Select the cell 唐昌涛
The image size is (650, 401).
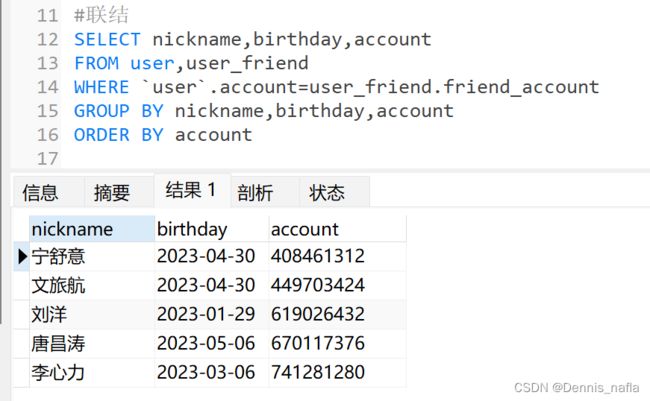point(92,343)
